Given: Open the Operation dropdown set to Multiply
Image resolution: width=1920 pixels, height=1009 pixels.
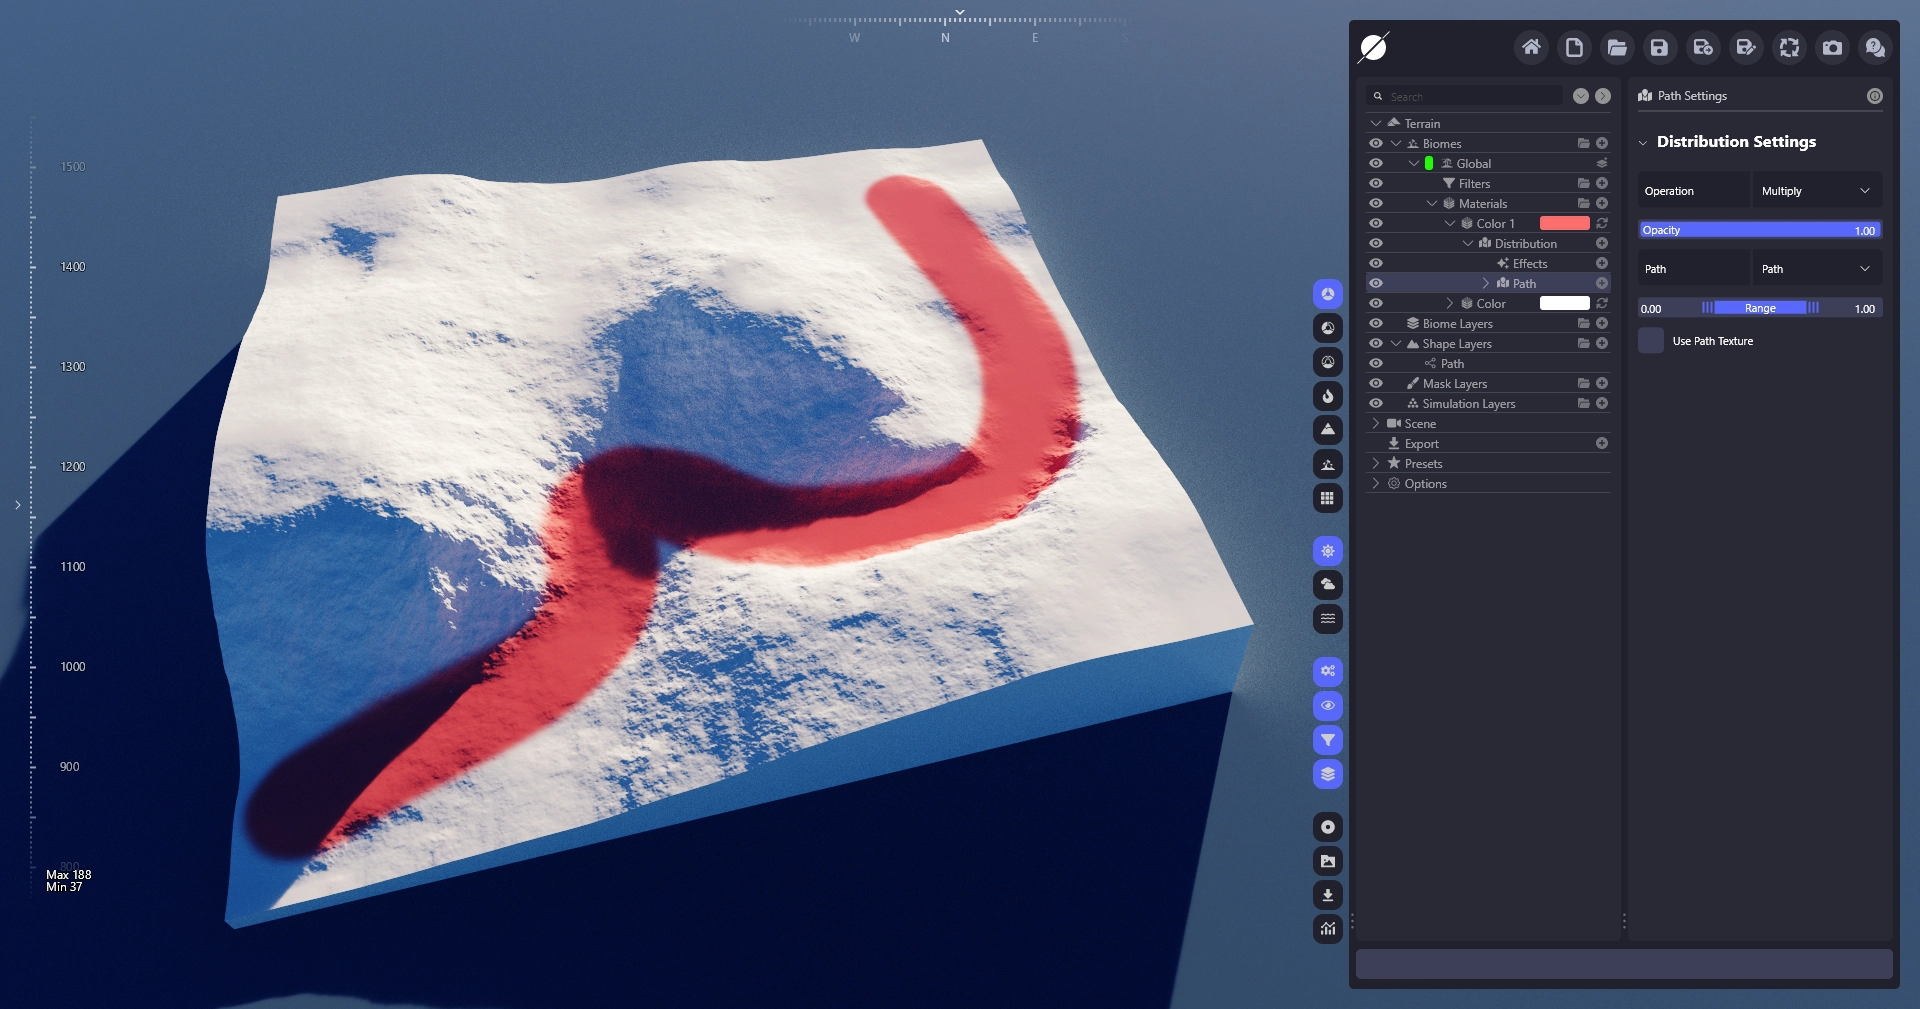Looking at the screenshot, I should click(1816, 191).
